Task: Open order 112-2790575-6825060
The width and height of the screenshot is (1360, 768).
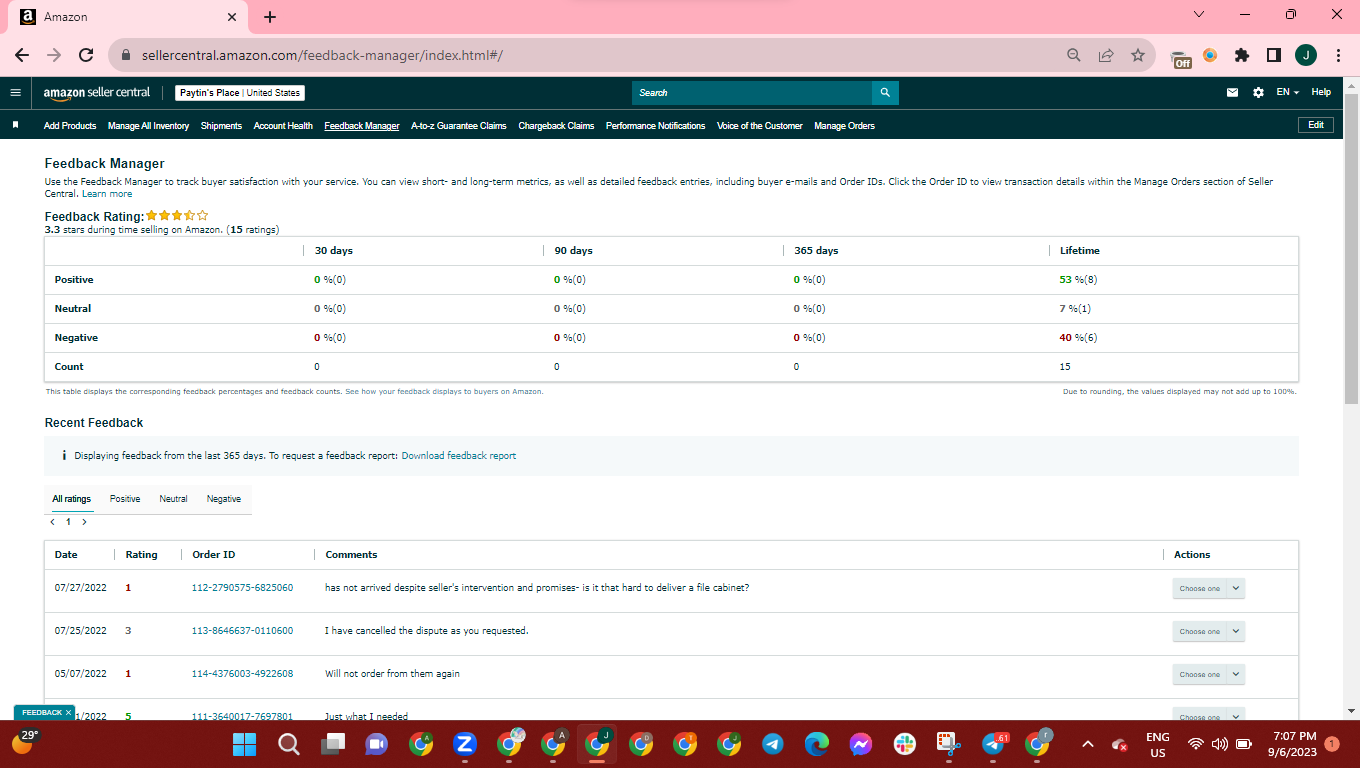Action: pyautogui.click(x=242, y=588)
